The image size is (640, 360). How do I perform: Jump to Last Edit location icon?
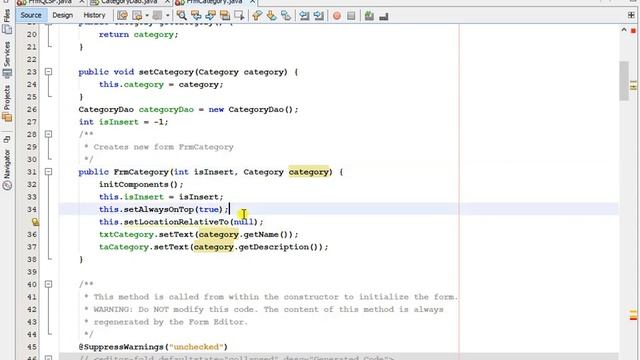click(122, 16)
